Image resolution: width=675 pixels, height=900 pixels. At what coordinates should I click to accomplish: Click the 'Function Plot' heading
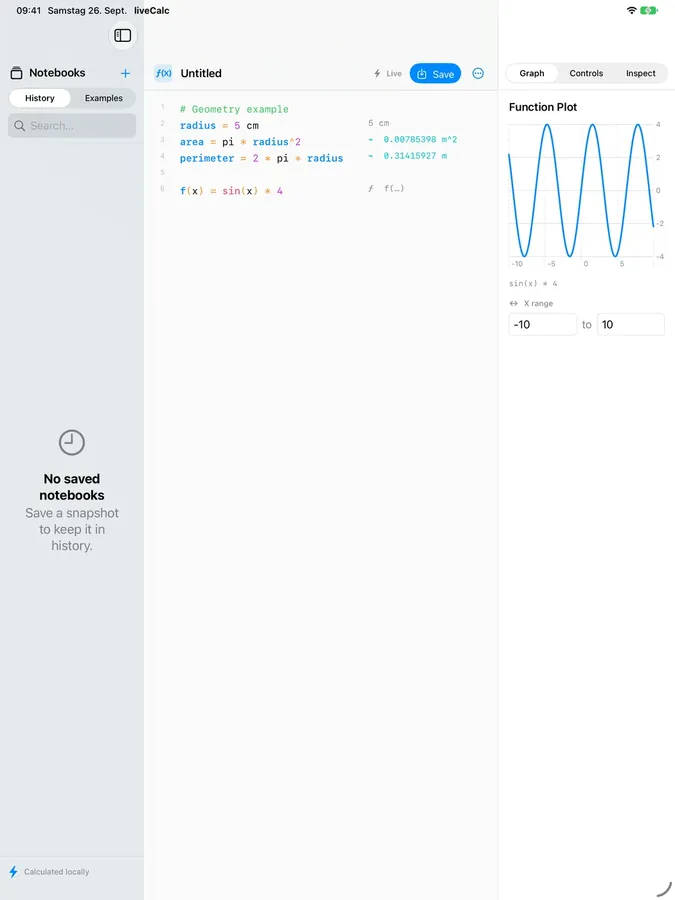tap(542, 107)
